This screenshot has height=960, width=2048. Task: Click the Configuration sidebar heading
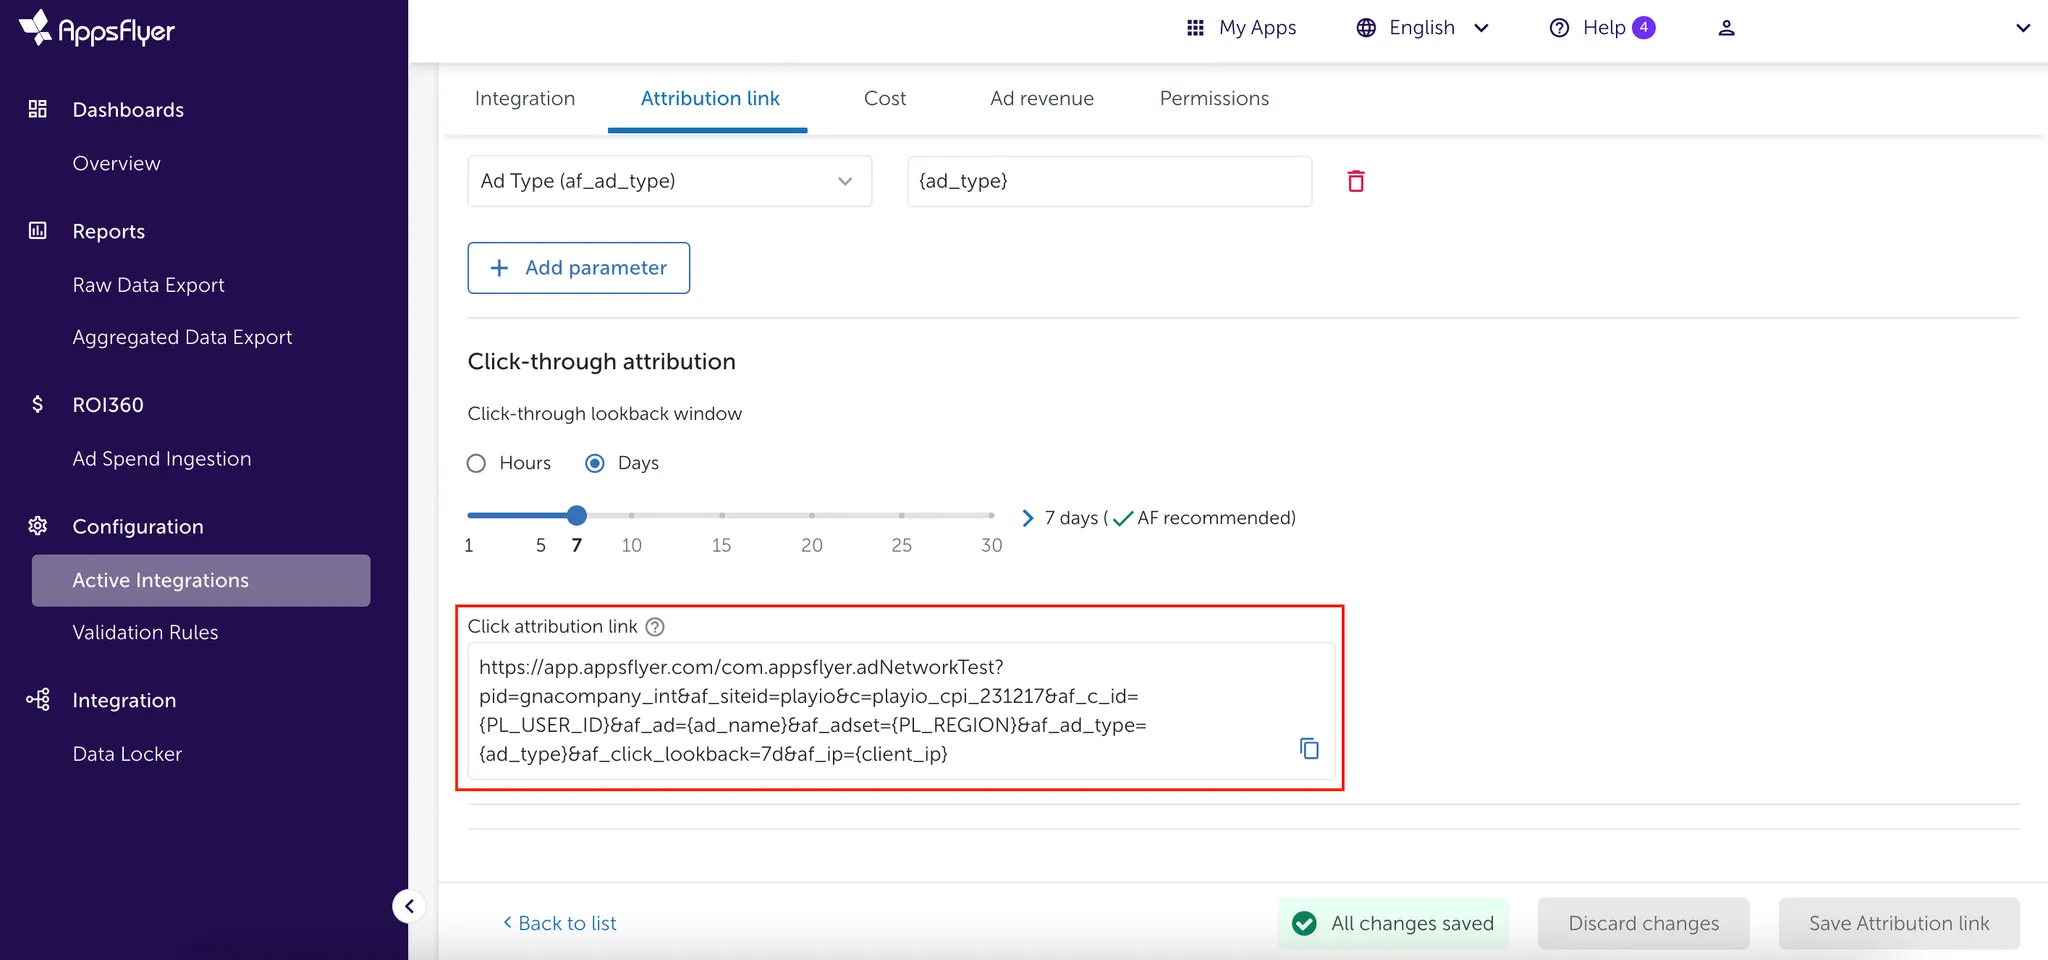pos(138,526)
